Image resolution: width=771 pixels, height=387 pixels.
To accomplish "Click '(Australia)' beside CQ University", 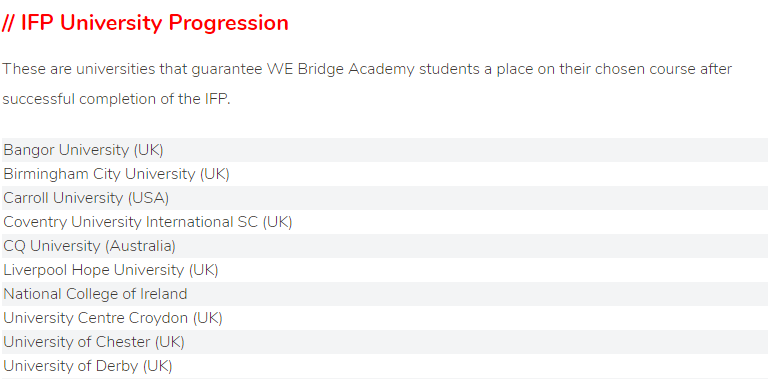I will click(140, 246).
